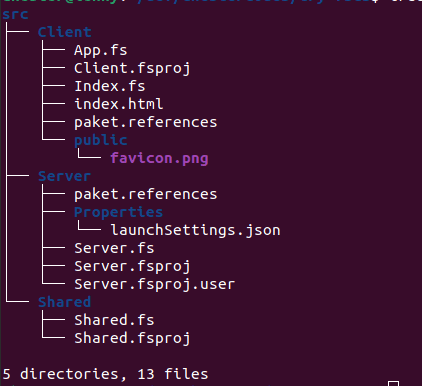Image resolution: width=422 pixels, height=386 pixels.
Task: Select Client.fsproj in the tree listing
Action: [132, 69]
